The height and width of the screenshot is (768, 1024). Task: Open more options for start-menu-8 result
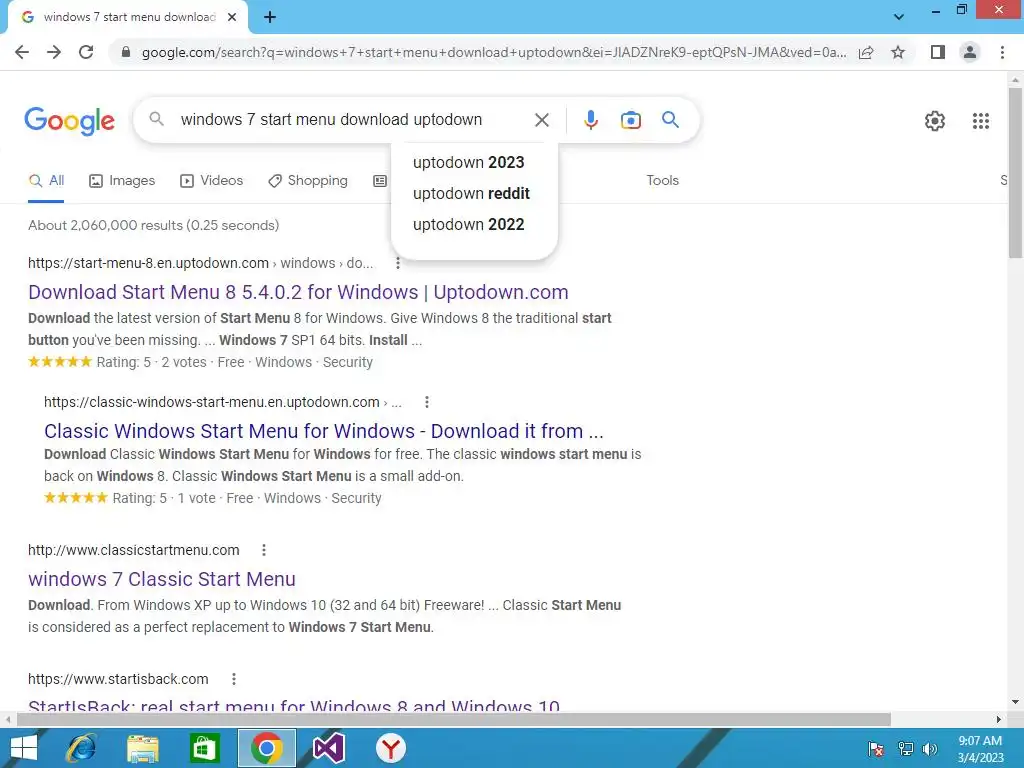pos(398,263)
